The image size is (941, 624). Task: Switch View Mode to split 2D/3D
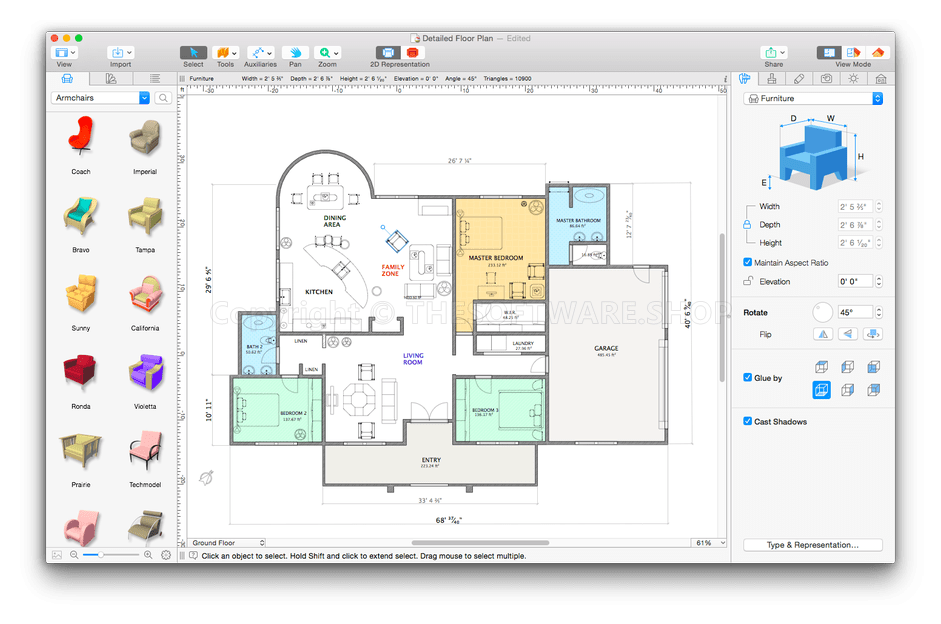point(853,53)
